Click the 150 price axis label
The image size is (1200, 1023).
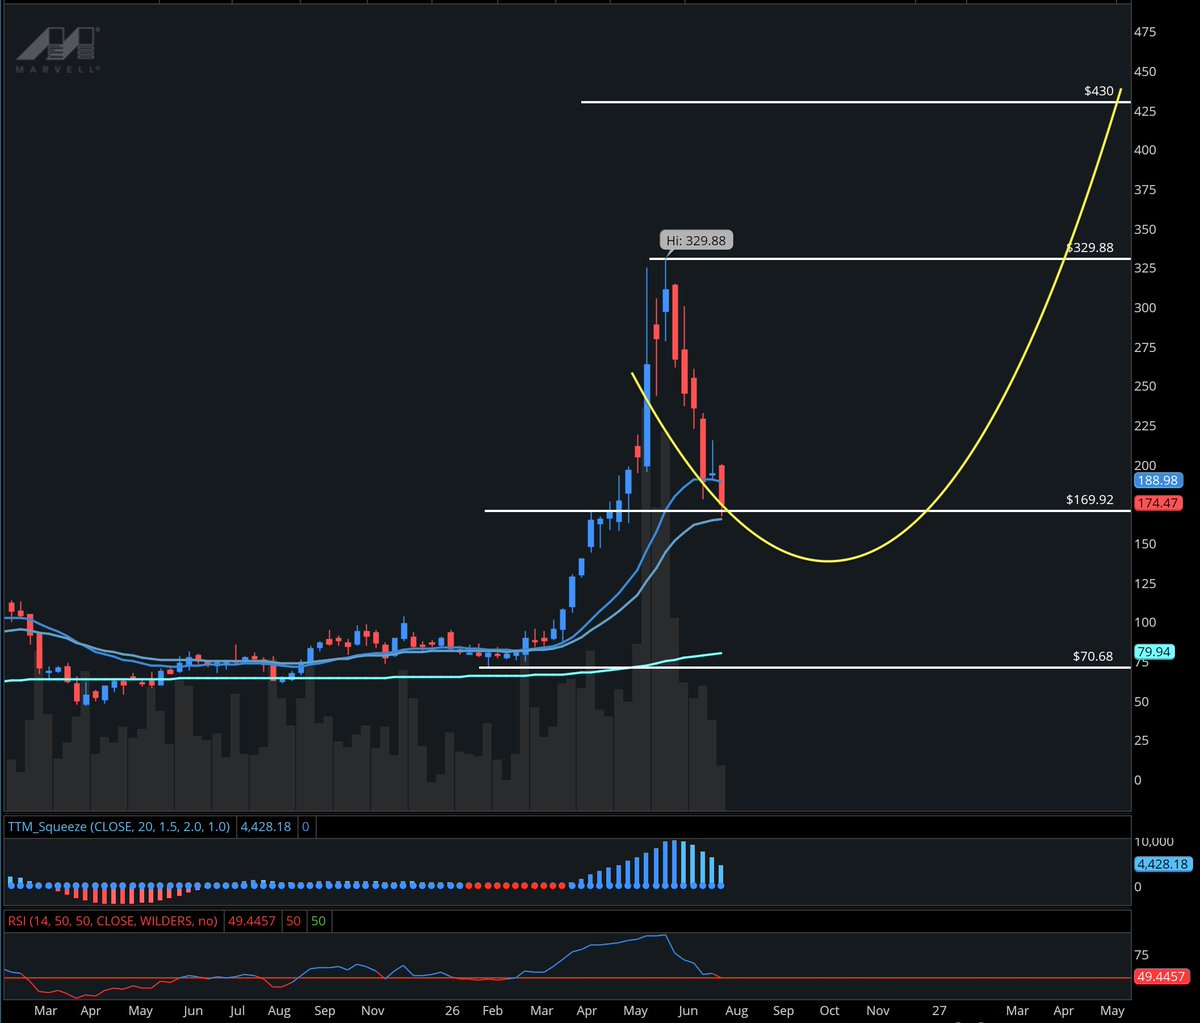tap(1146, 544)
